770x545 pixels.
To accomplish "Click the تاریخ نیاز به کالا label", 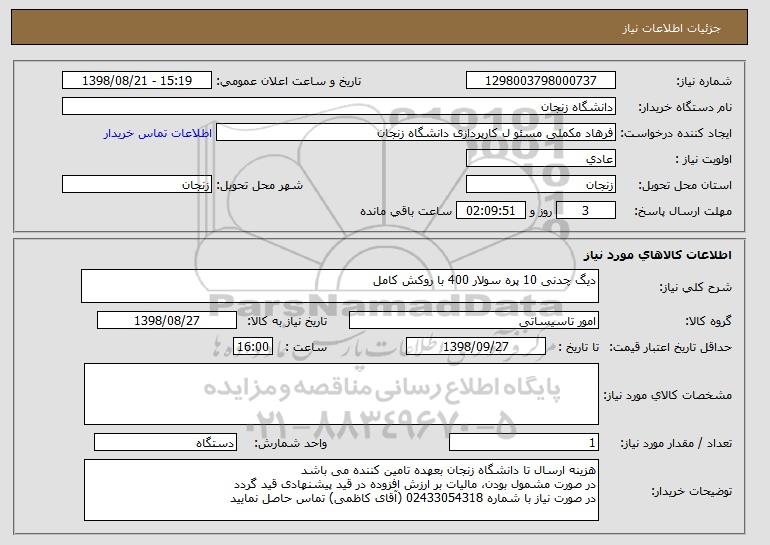I will [287, 321].
